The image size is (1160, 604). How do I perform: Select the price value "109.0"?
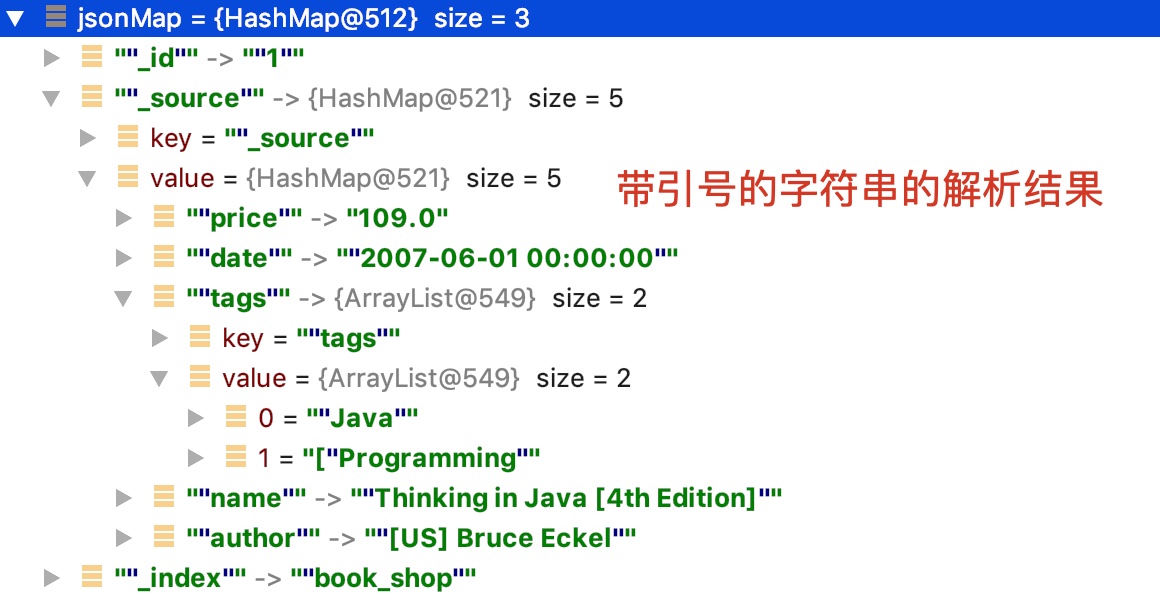[x=397, y=218]
